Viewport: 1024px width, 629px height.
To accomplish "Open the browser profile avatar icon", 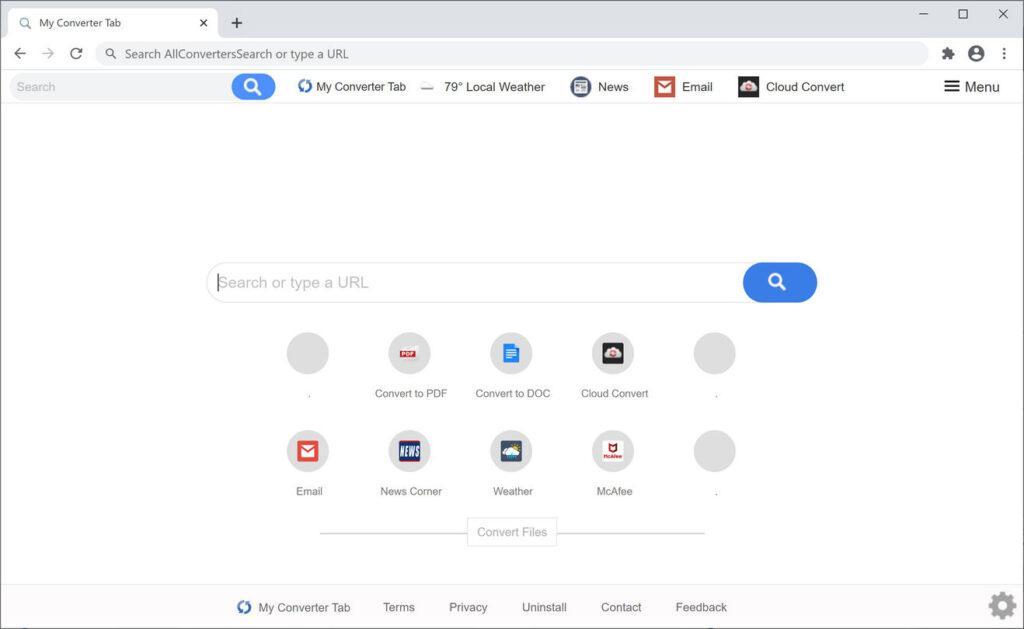I will click(976, 54).
